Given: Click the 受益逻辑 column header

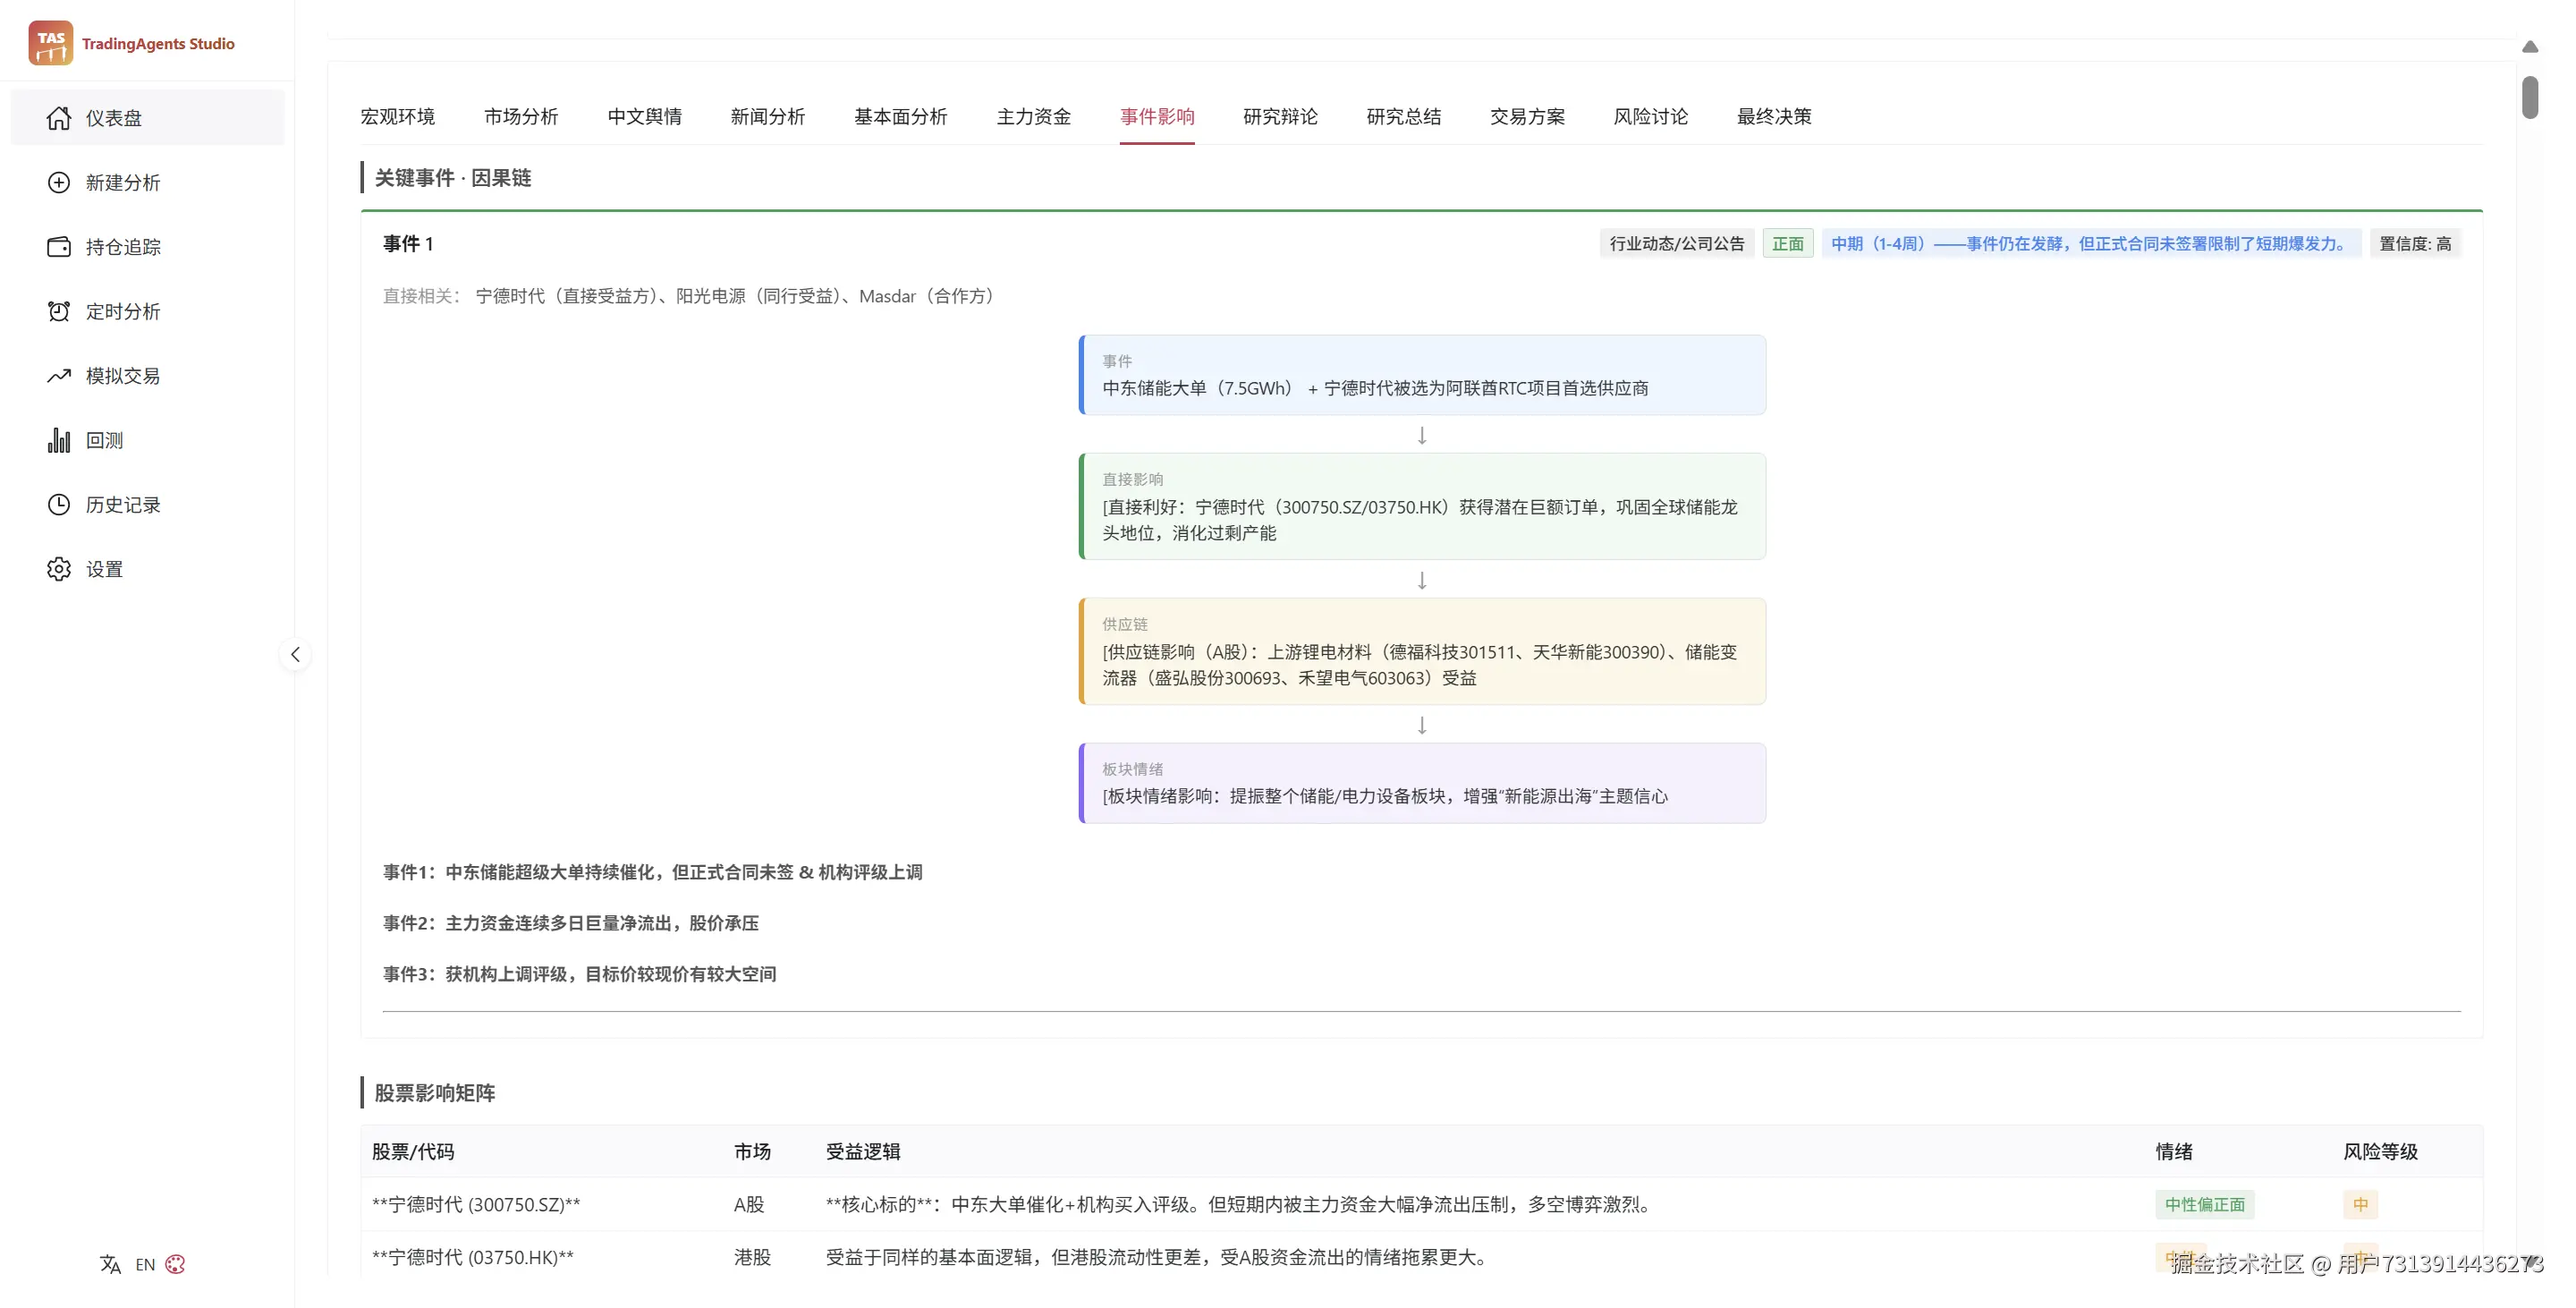Looking at the screenshot, I should [863, 1151].
